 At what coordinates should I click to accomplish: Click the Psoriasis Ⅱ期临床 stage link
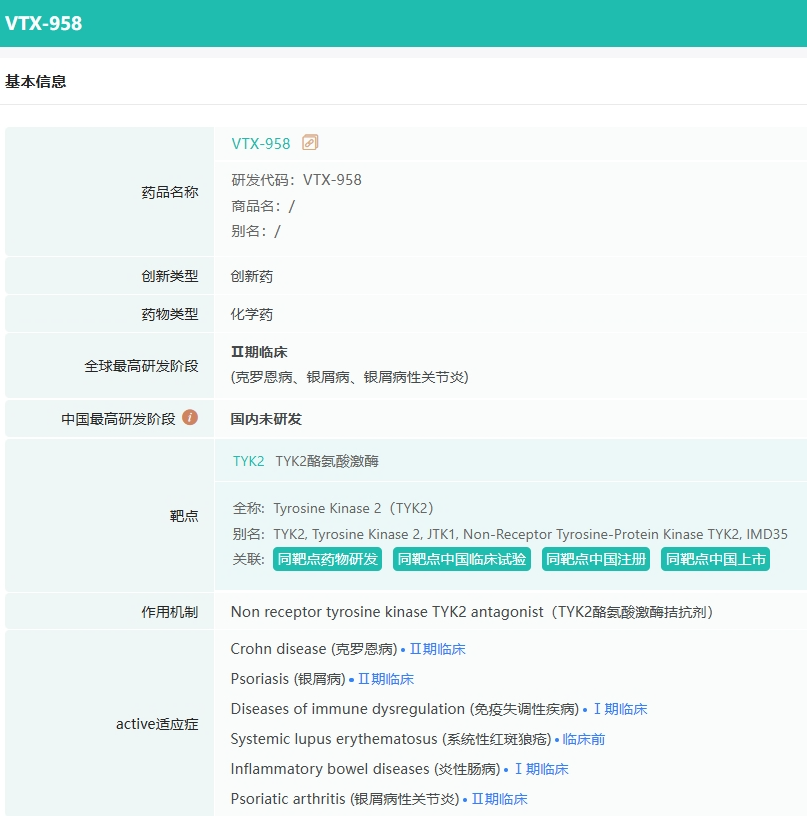click(385, 679)
